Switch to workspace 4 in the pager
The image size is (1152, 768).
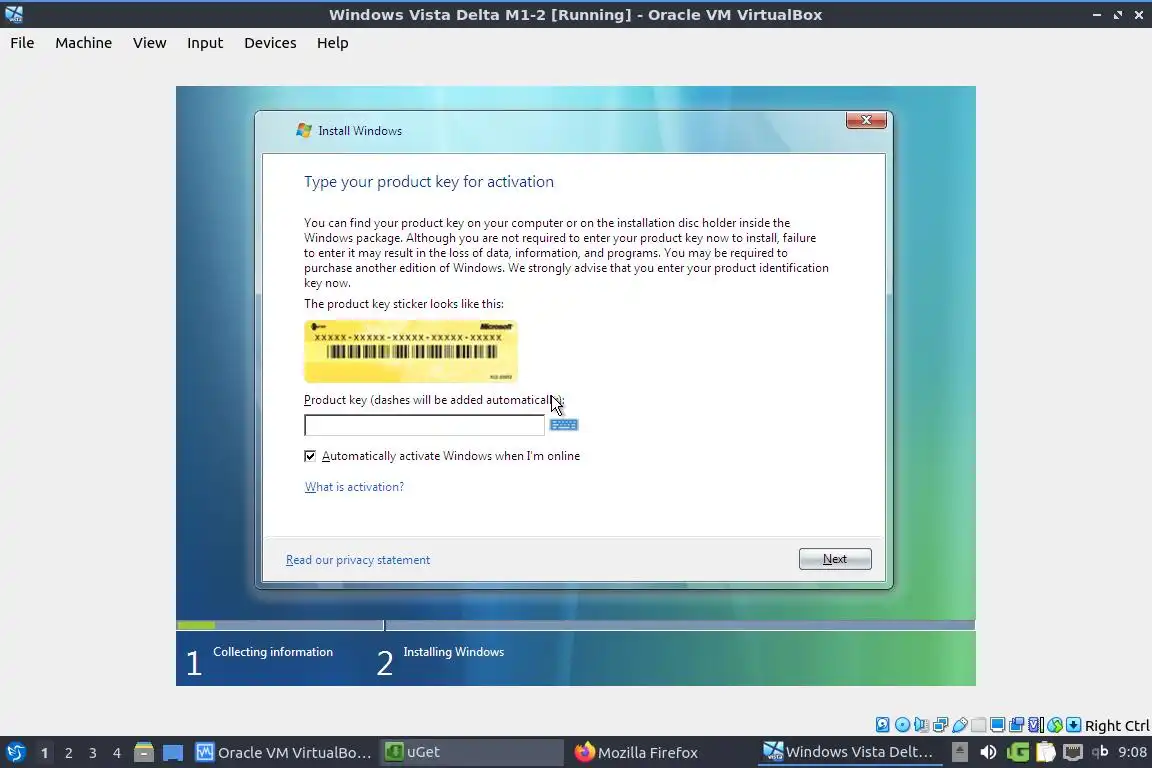click(117, 753)
